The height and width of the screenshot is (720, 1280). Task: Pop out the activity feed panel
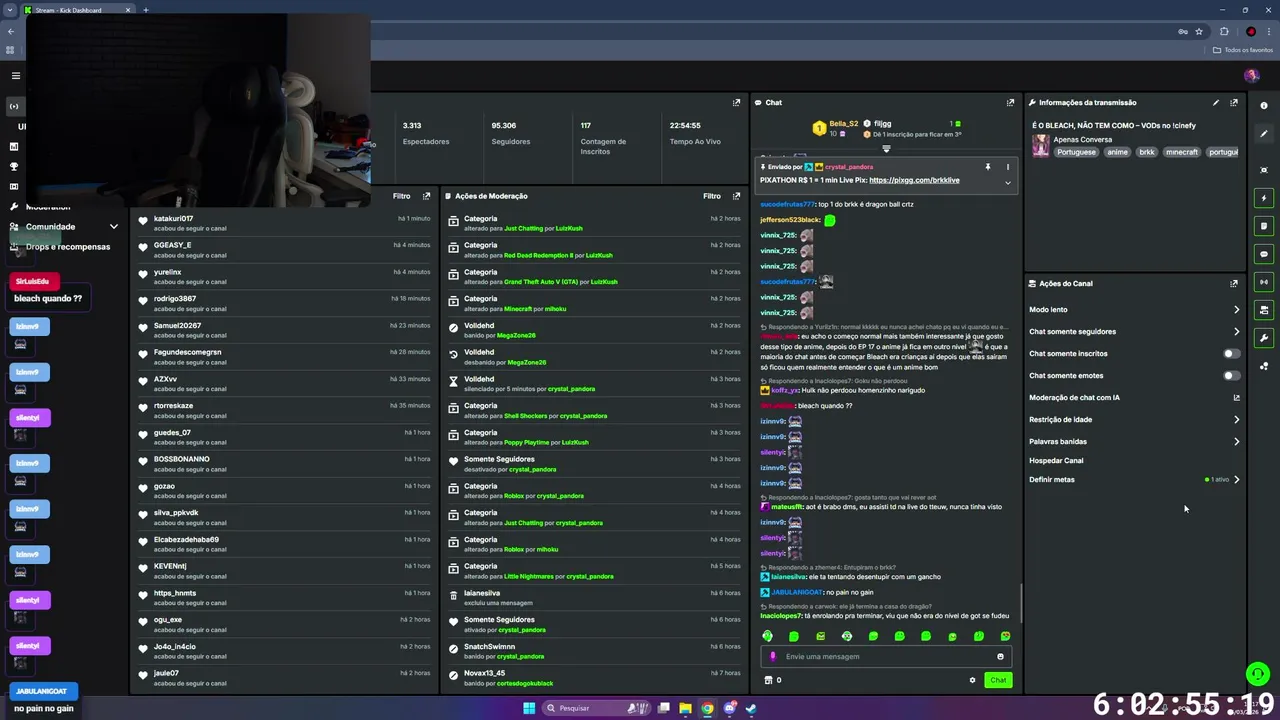pyautogui.click(x=427, y=196)
